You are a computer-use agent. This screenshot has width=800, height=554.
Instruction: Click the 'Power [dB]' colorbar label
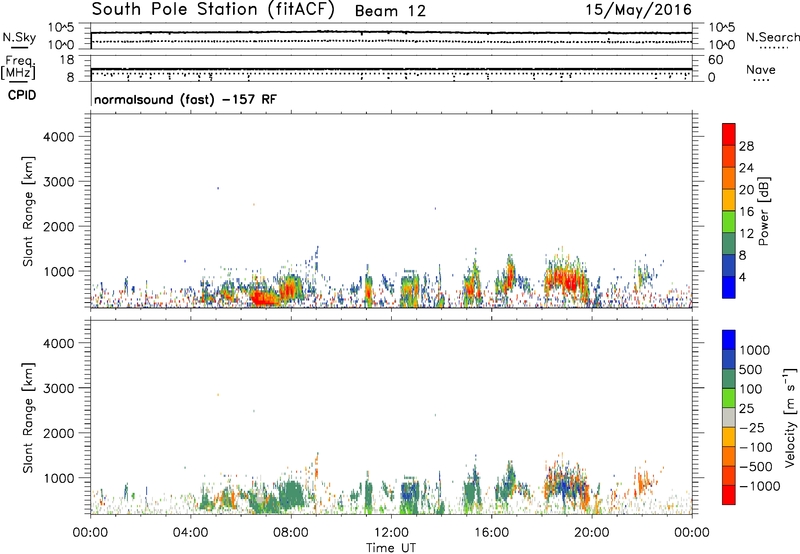[x=764, y=211]
